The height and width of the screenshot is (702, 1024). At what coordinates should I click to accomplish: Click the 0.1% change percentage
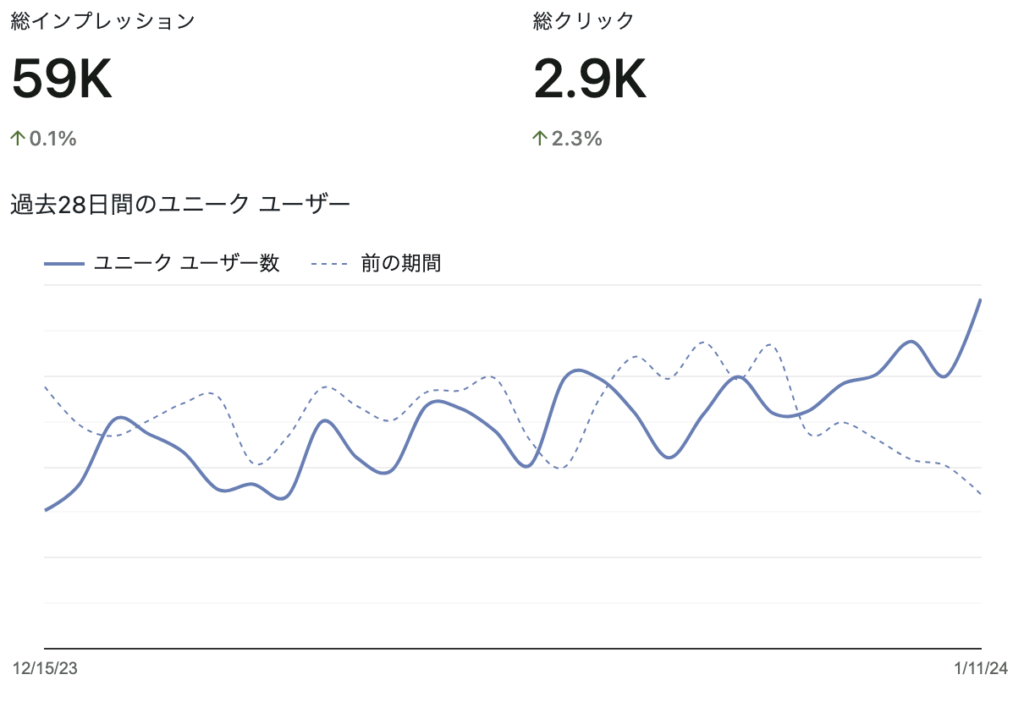click(x=53, y=139)
